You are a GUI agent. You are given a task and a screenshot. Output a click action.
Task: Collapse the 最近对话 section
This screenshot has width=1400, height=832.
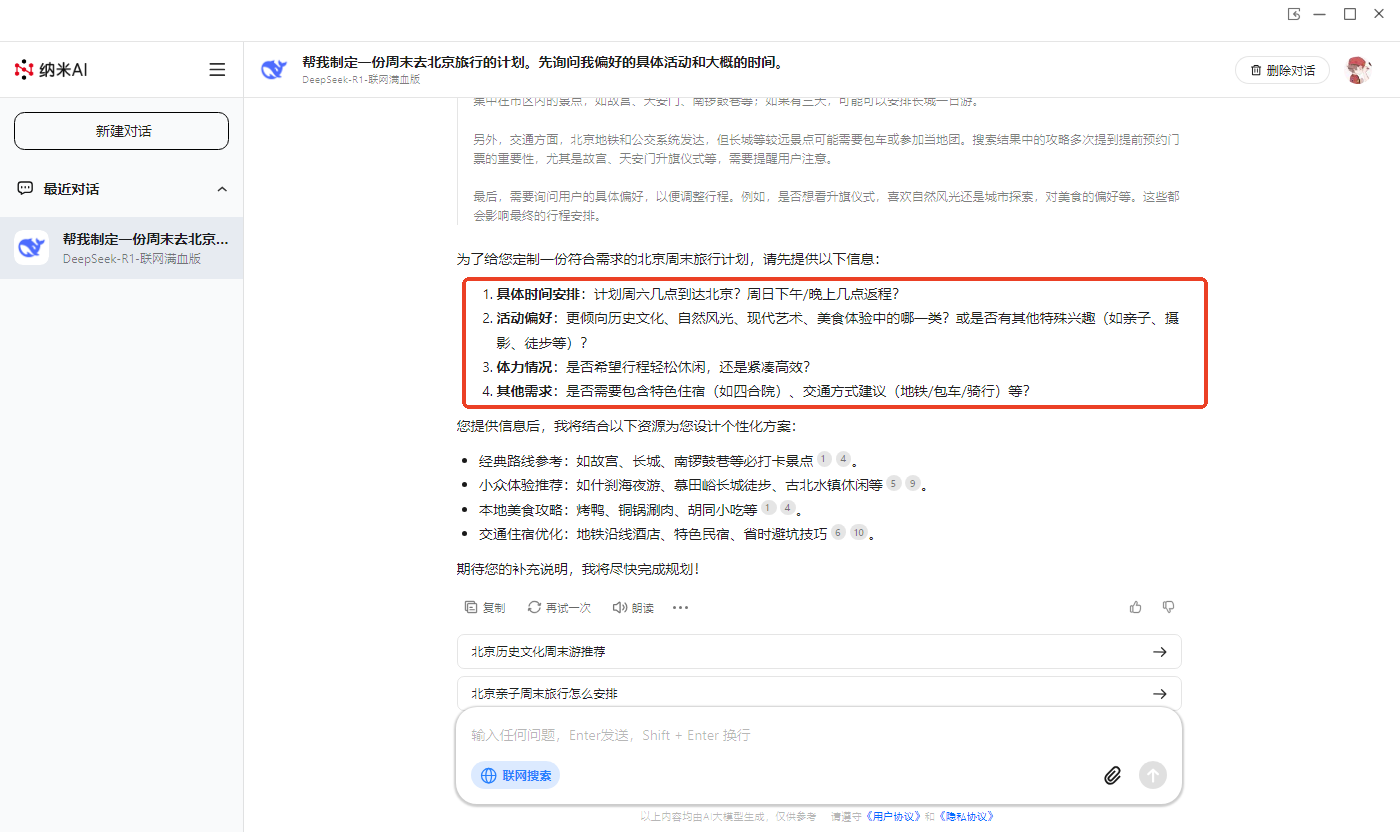coord(222,189)
